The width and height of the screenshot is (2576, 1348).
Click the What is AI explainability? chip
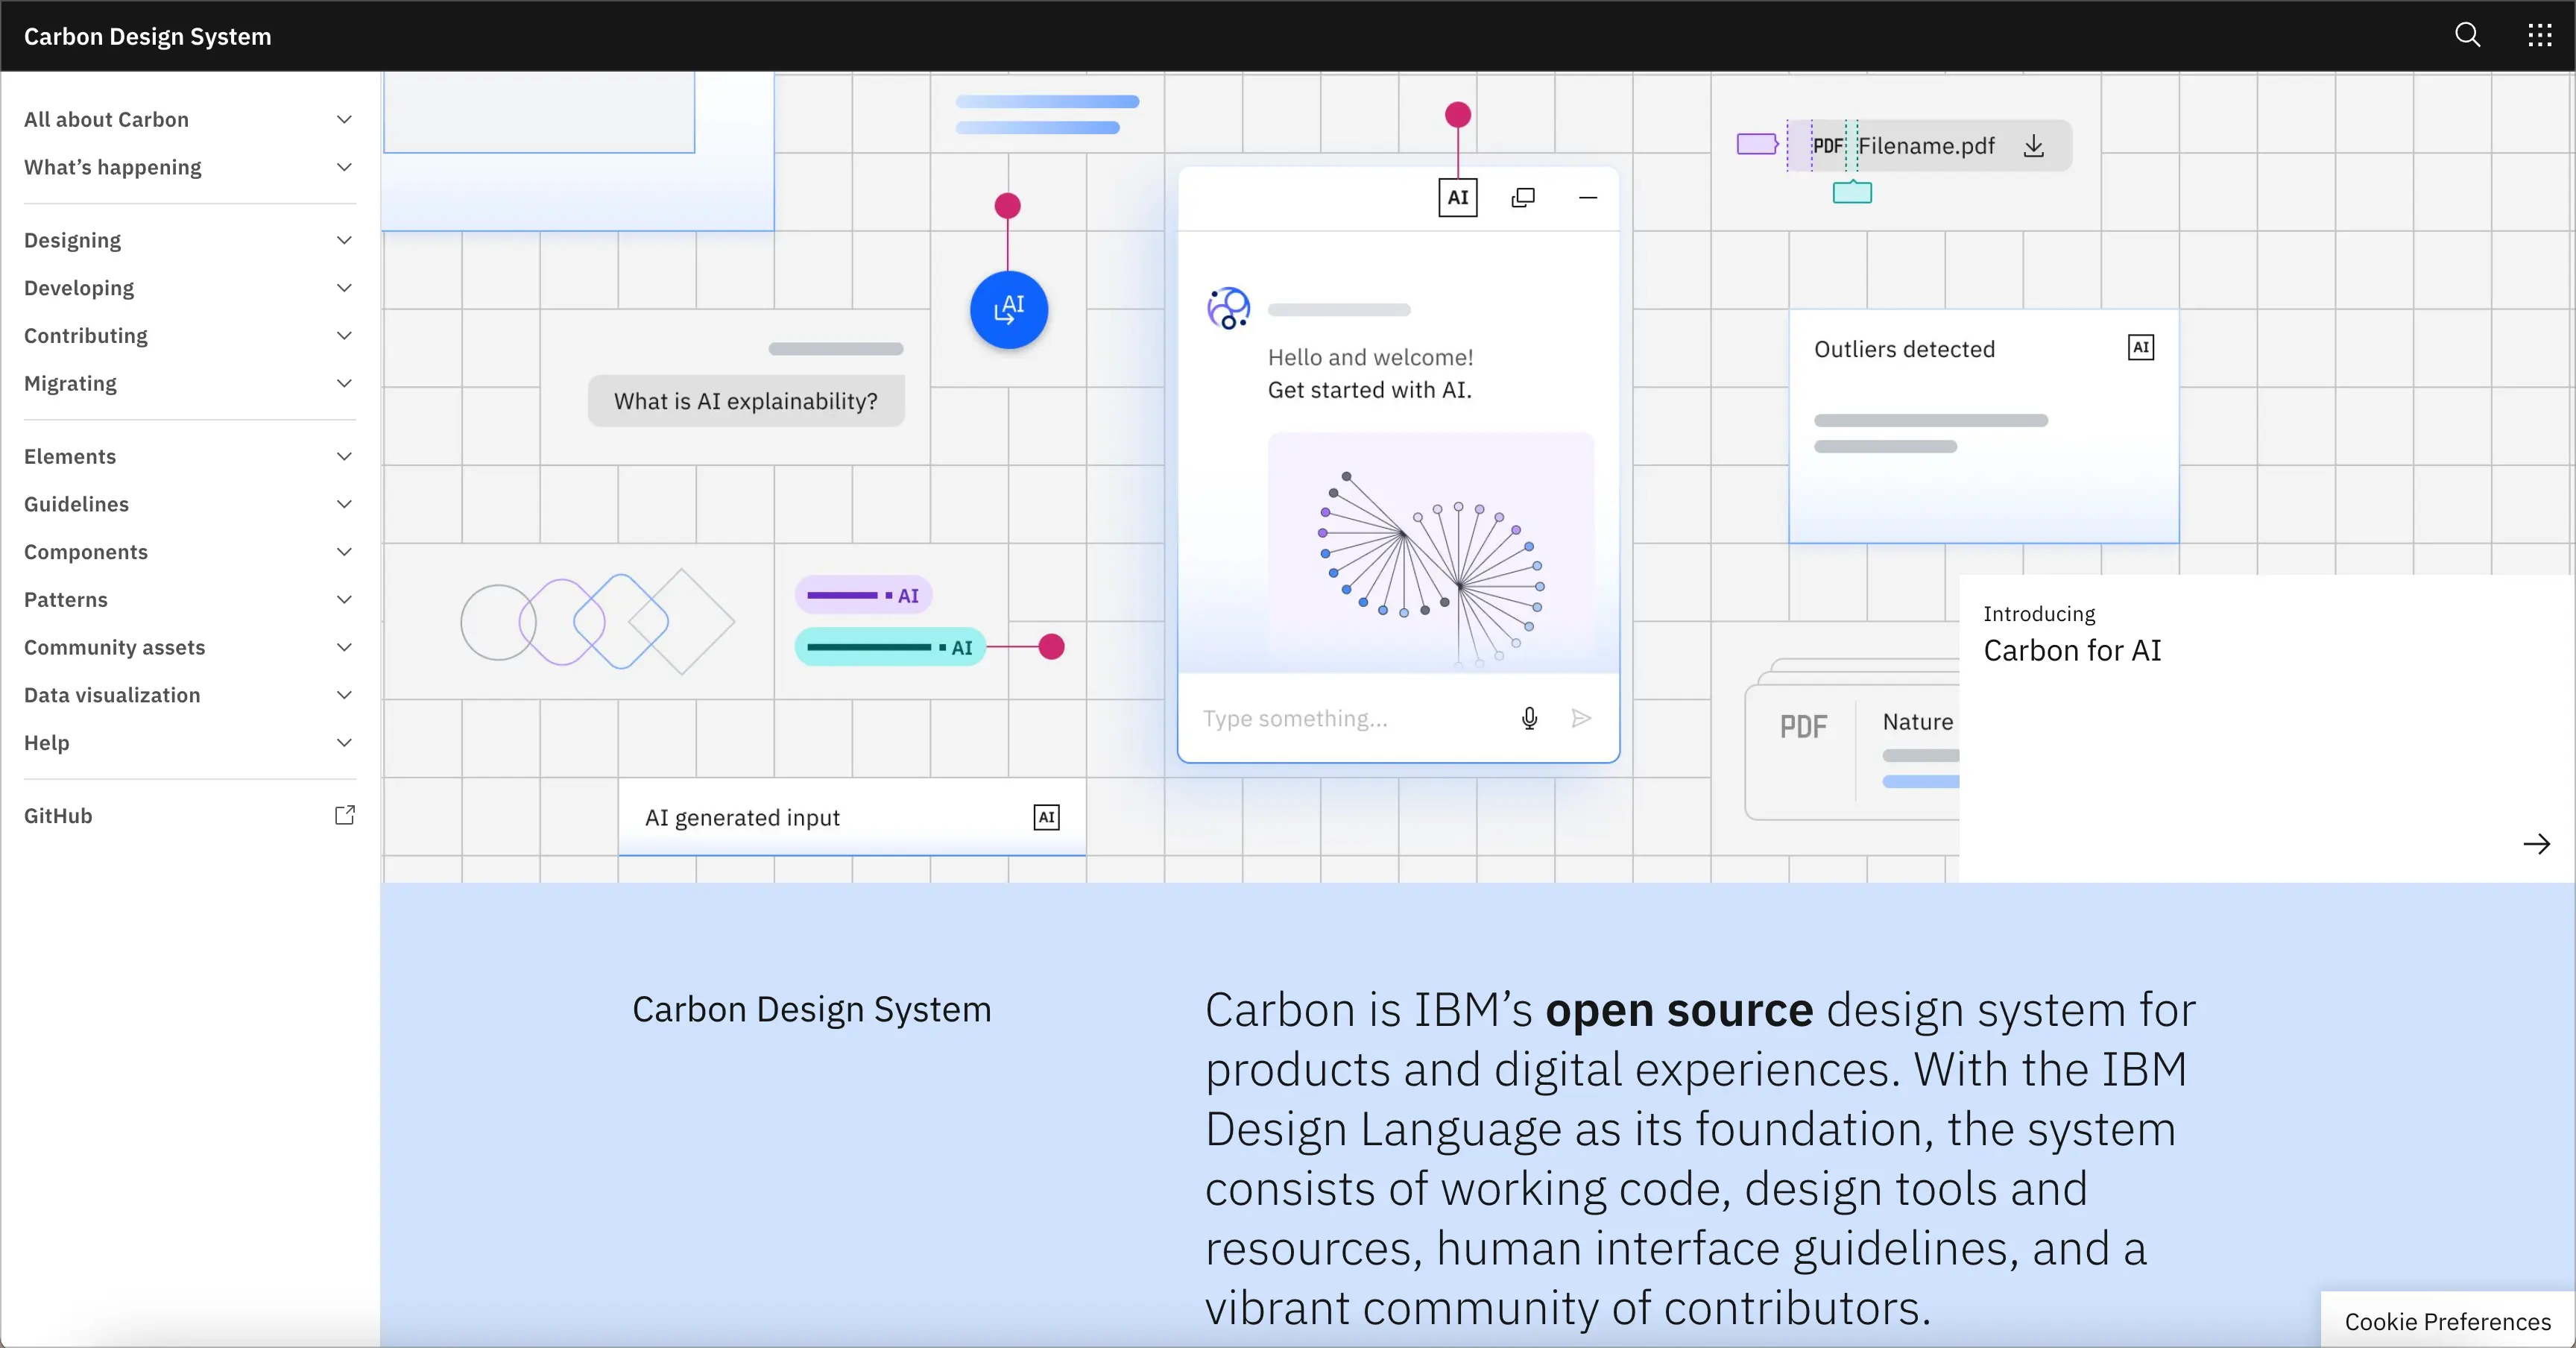click(745, 401)
